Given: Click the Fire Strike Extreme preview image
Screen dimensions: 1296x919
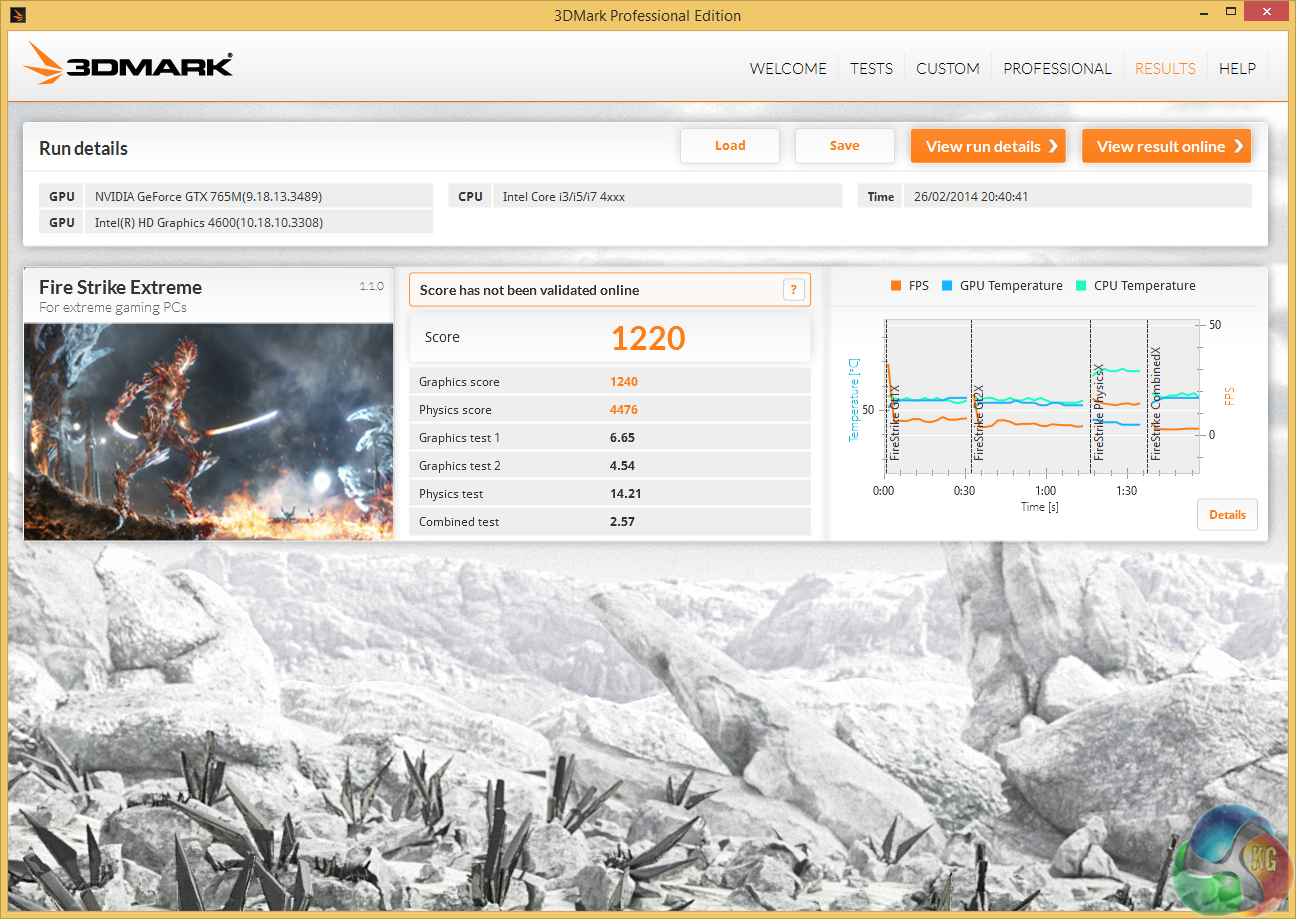Looking at the screenshot, I should [x=208, y=431].
